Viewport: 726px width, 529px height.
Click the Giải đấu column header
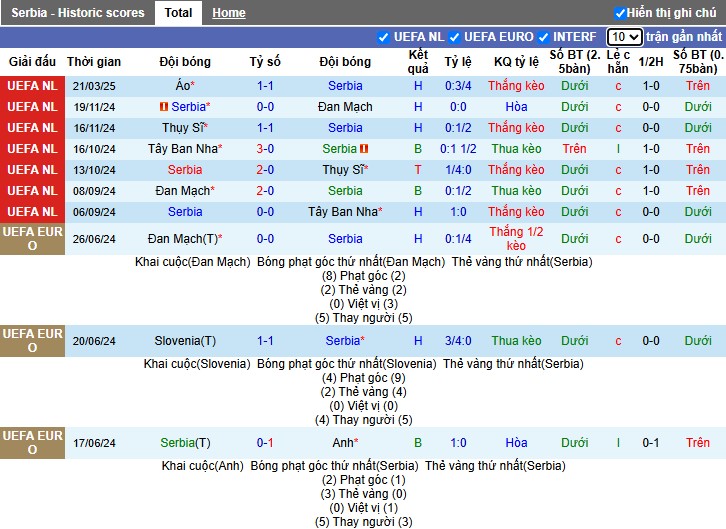coord(32,62)
